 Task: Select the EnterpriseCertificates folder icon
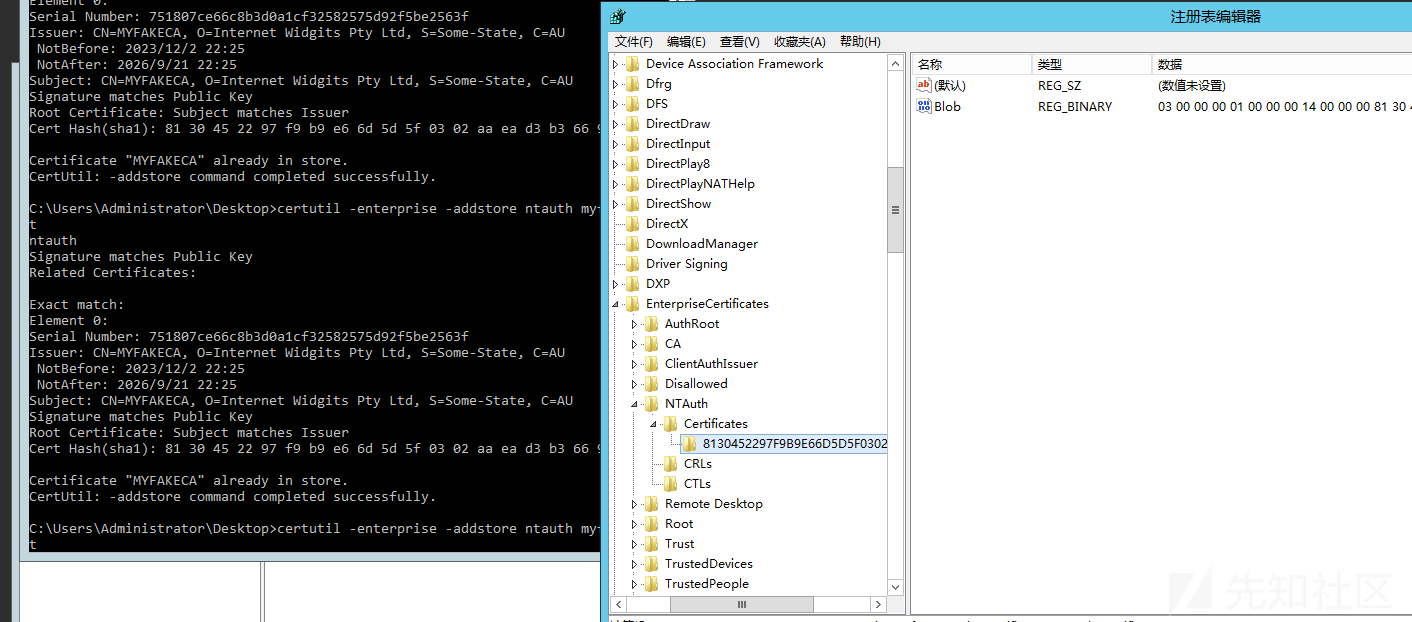pos(632,304)
